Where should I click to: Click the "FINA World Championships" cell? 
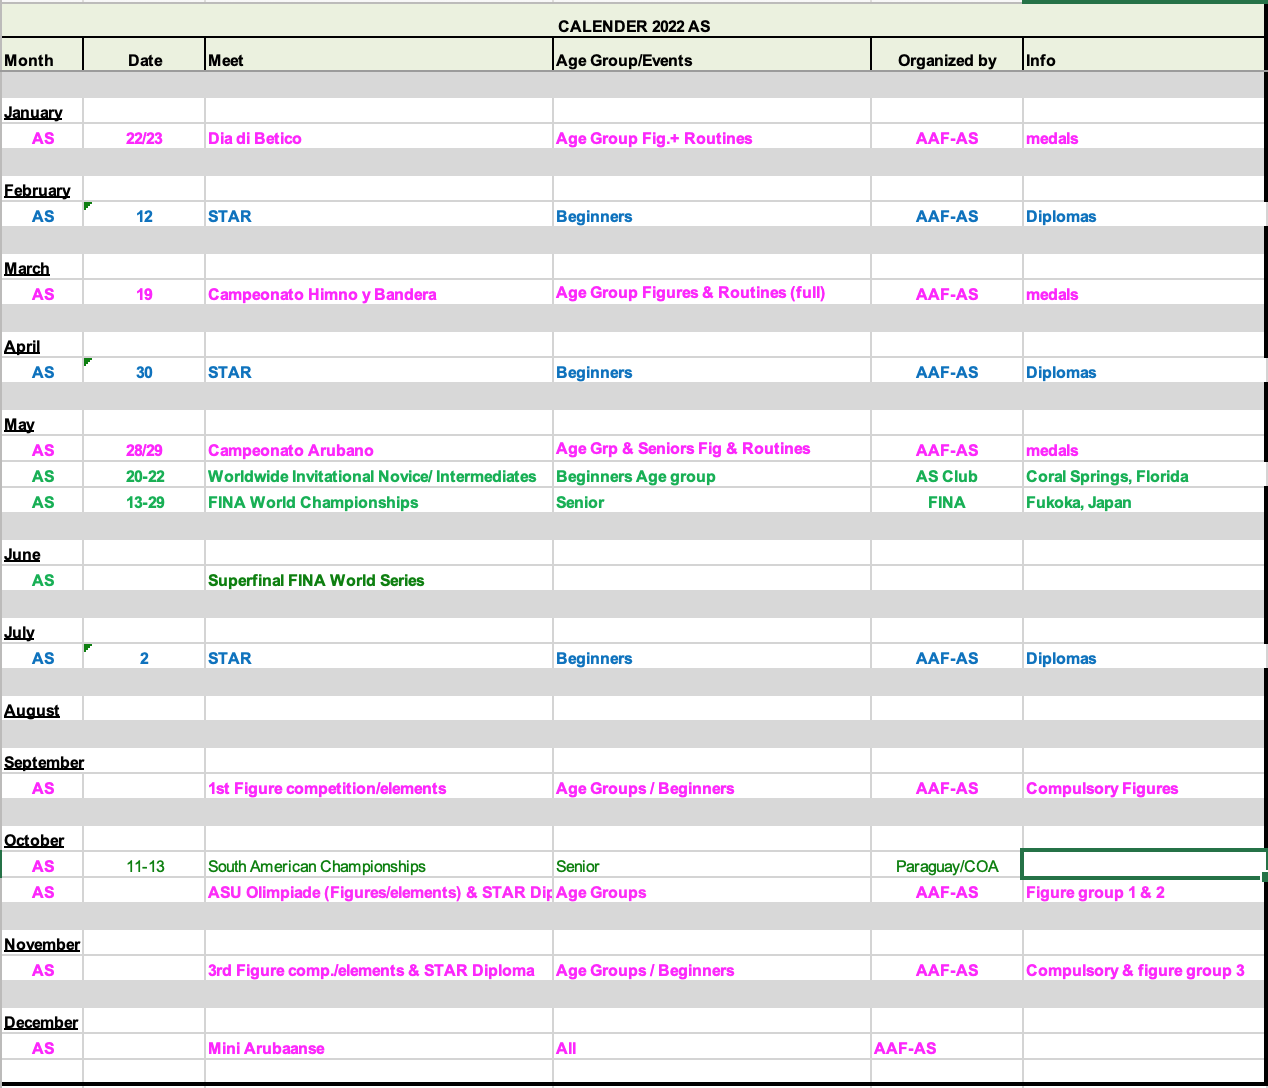[313, 502]
